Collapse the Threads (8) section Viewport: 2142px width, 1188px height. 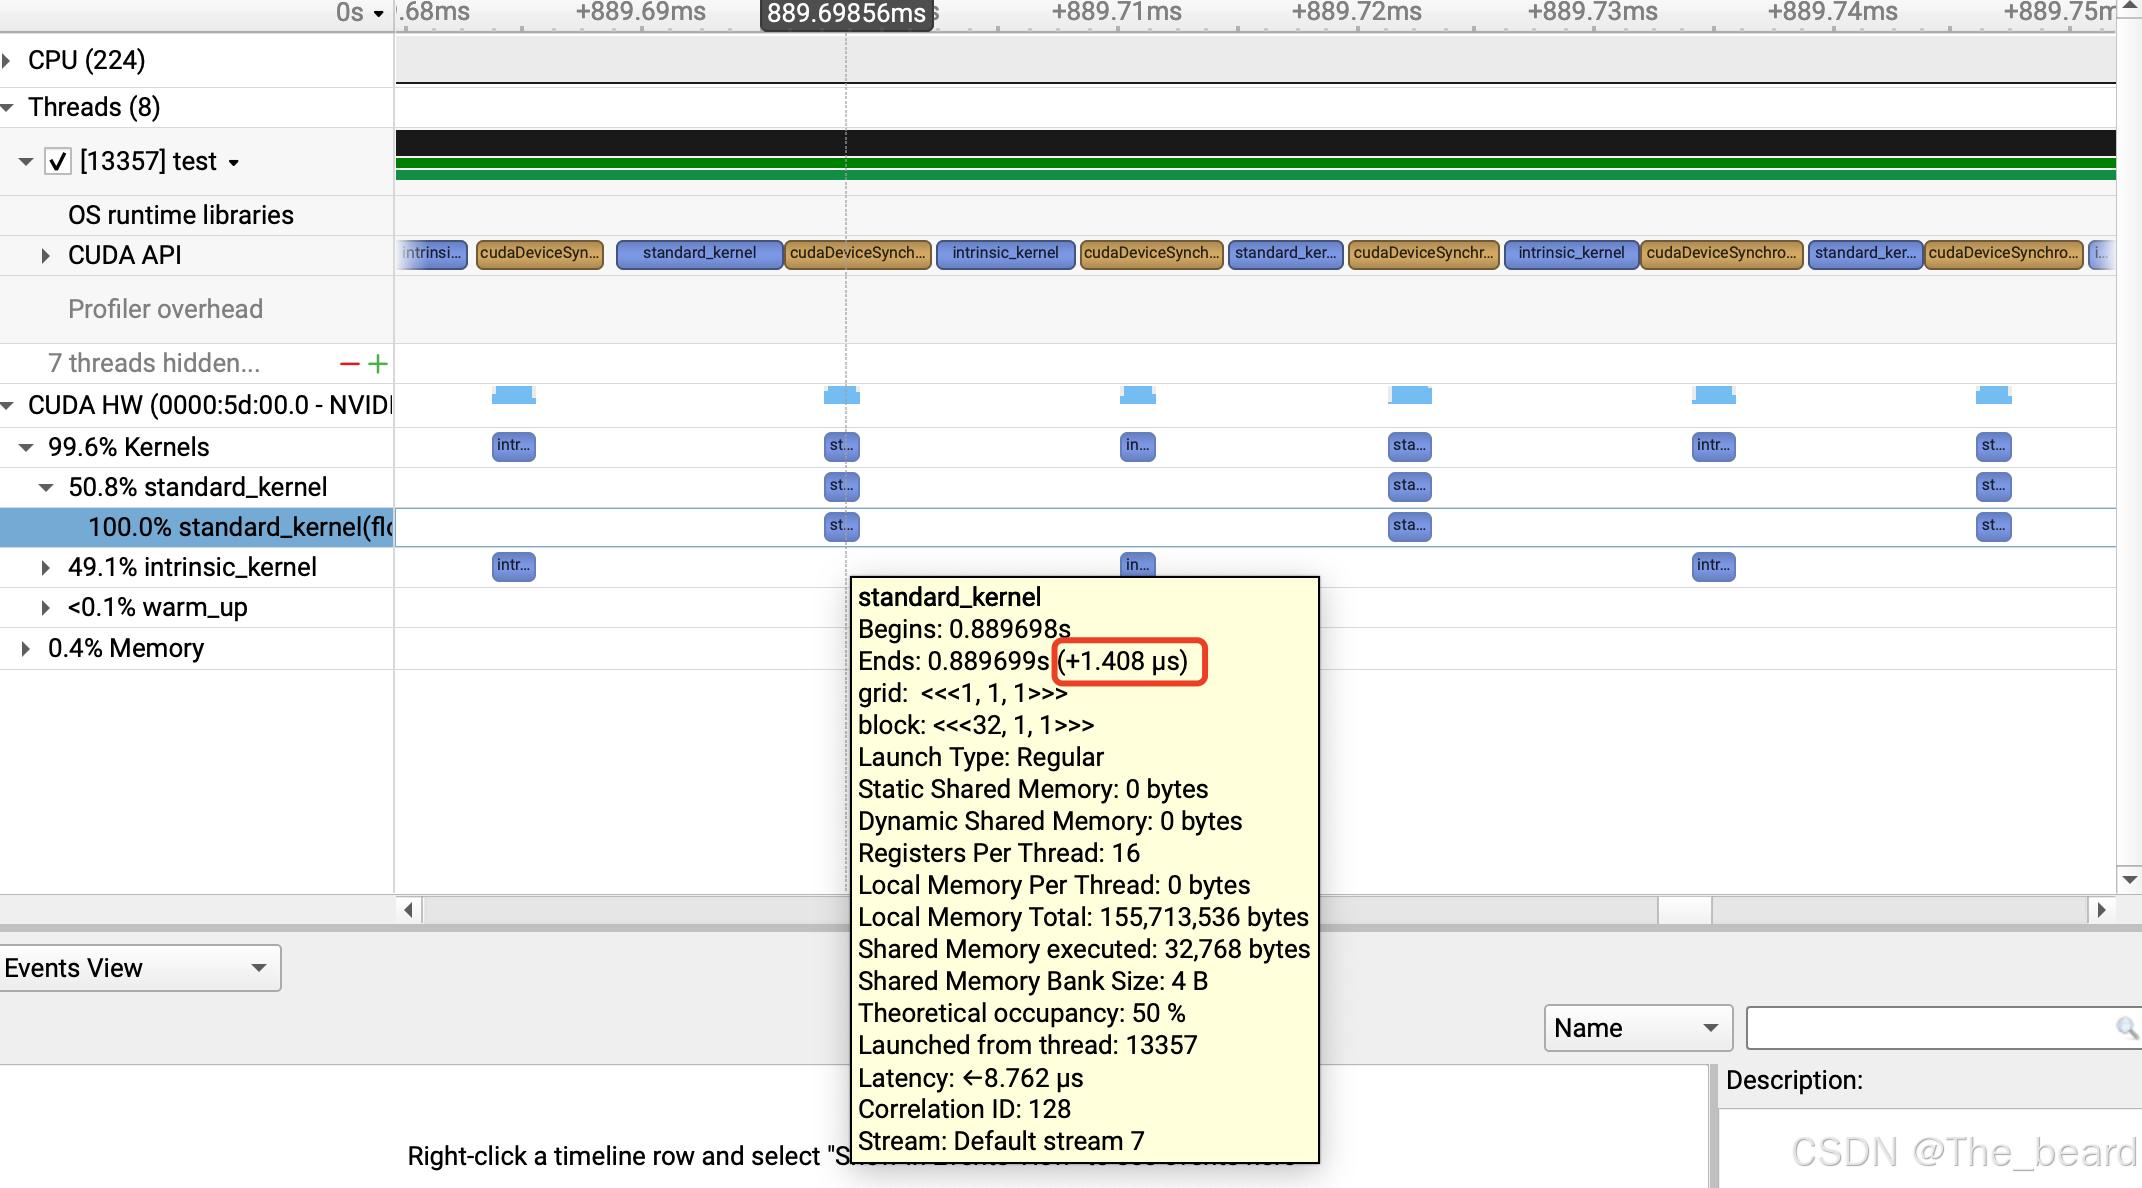[x=7, y=107]
